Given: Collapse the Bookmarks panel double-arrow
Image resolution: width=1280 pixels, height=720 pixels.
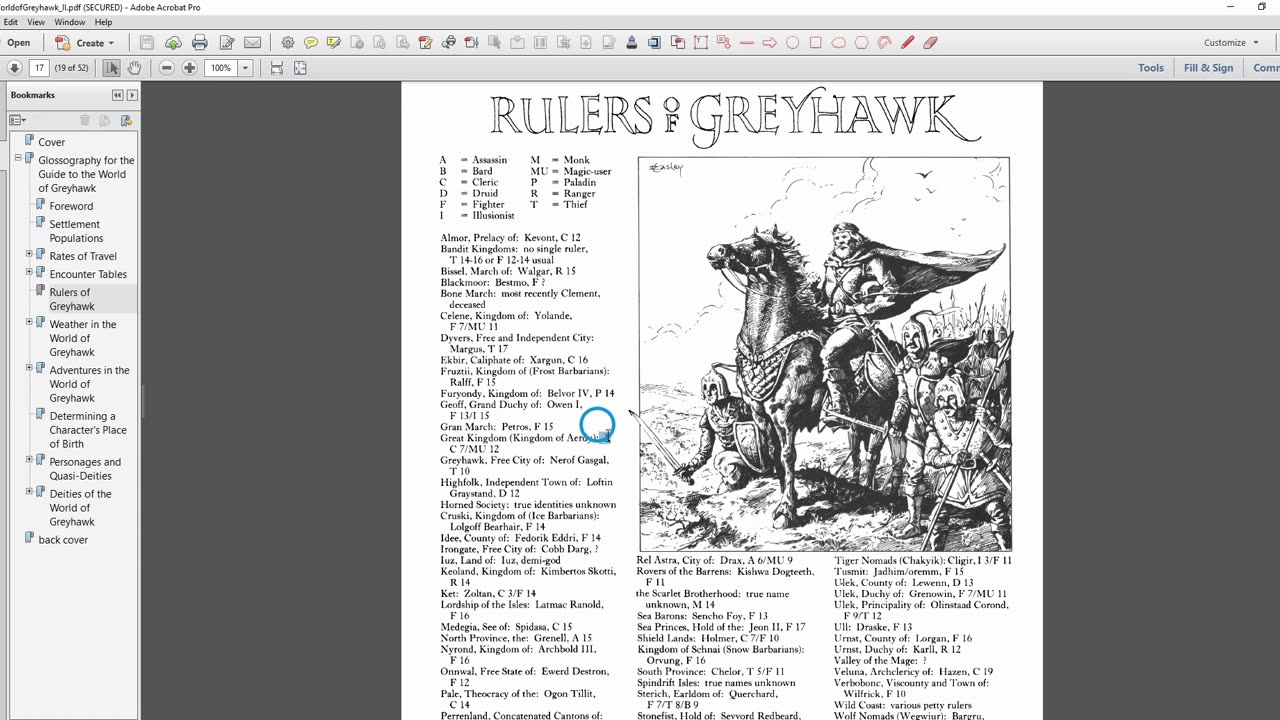Looking at the screenshot, I should 117,95.
